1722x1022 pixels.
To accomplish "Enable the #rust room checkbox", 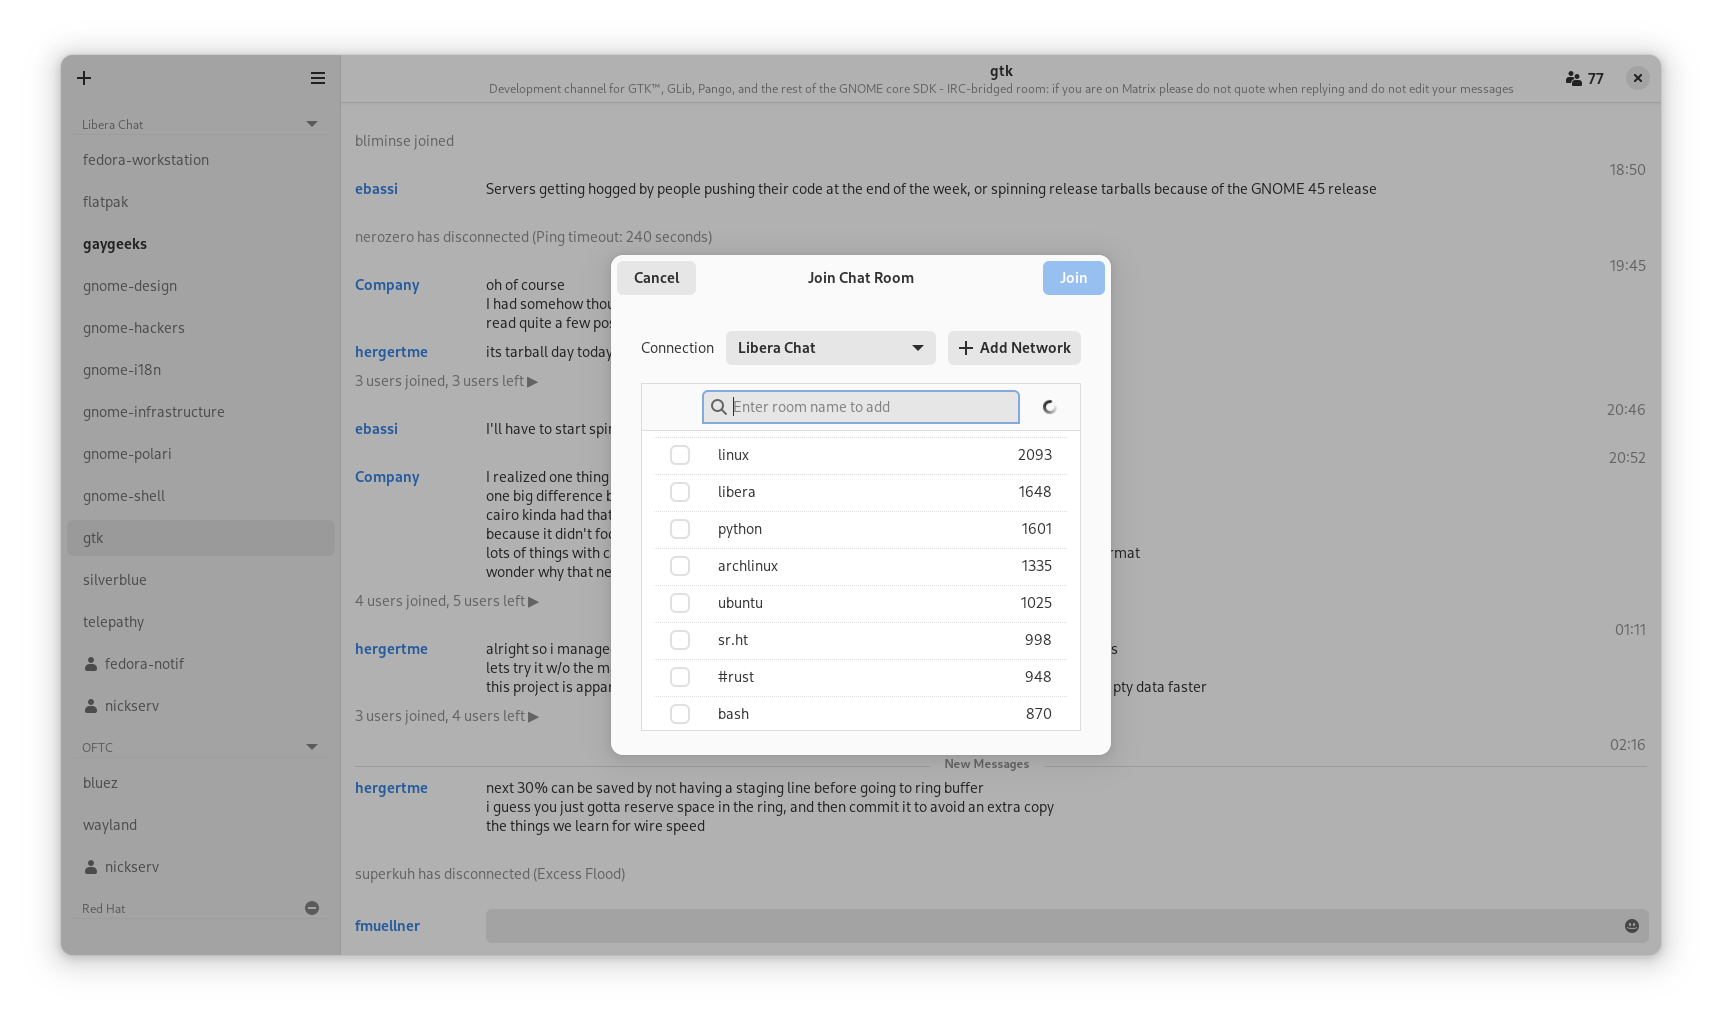I will click(680, 677).
